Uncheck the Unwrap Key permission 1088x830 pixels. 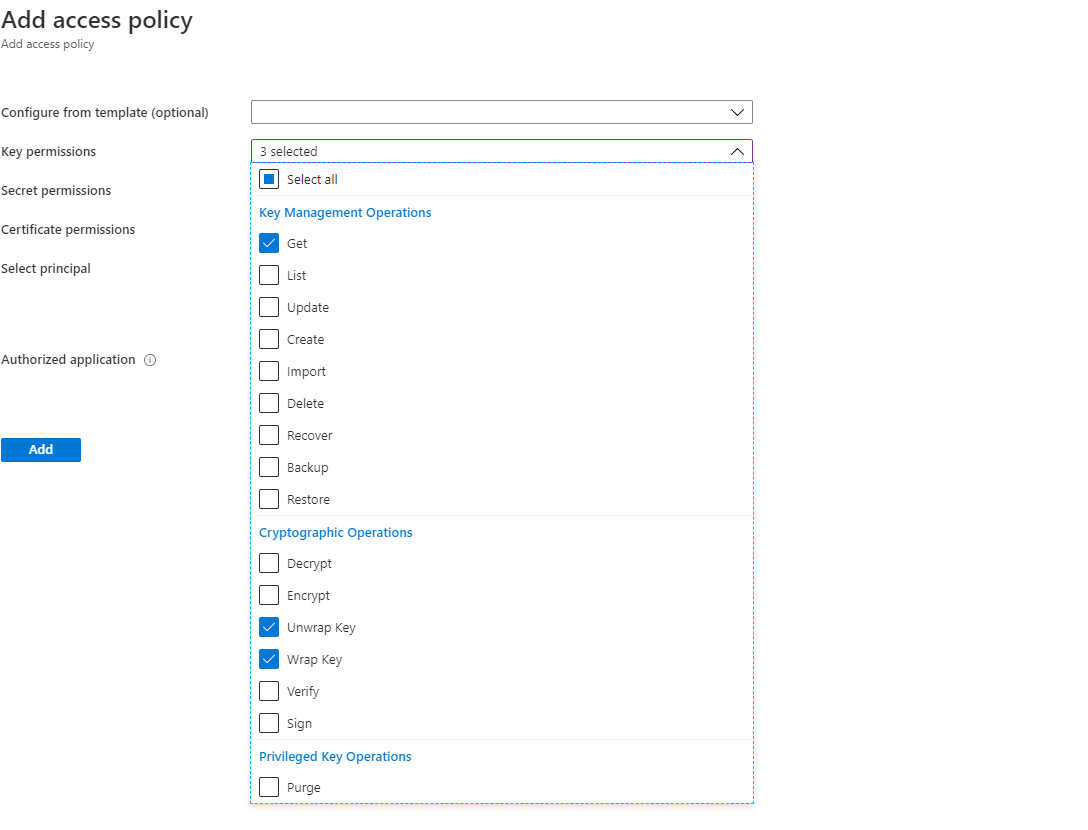coord(268,627)
